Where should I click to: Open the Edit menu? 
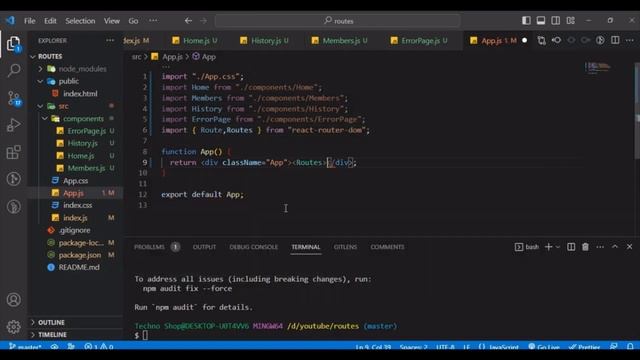50,21
